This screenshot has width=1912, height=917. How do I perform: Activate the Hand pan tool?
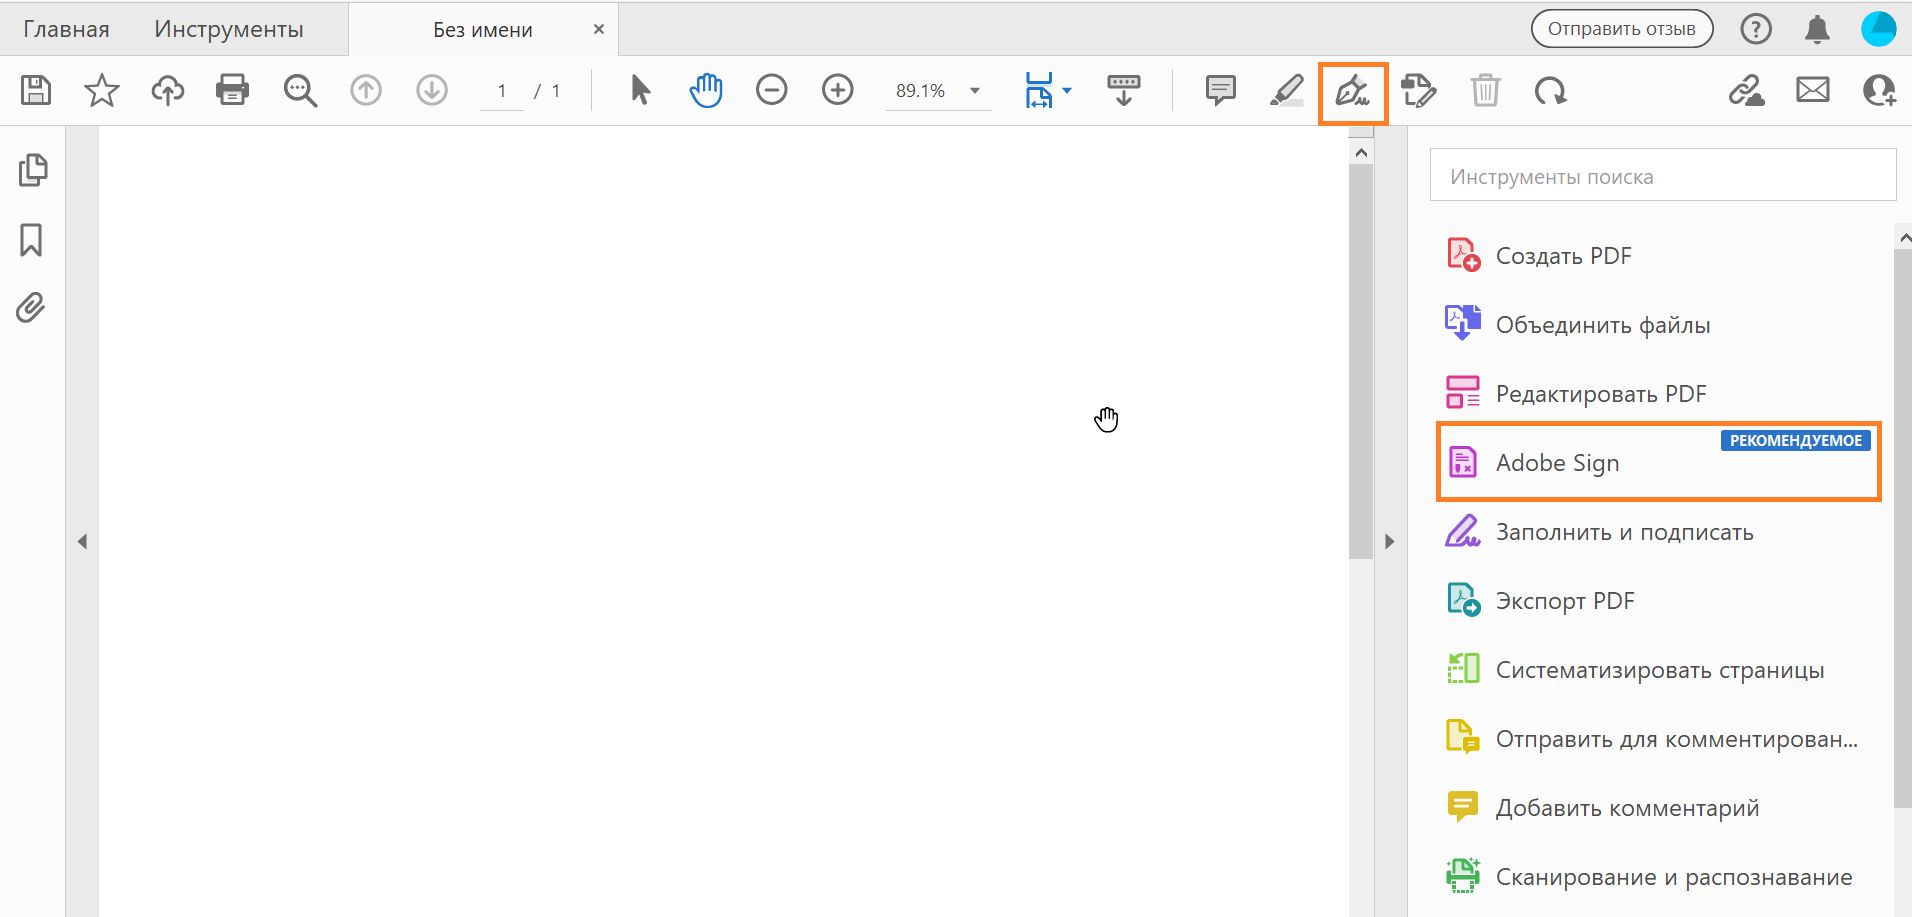(706, 90)
